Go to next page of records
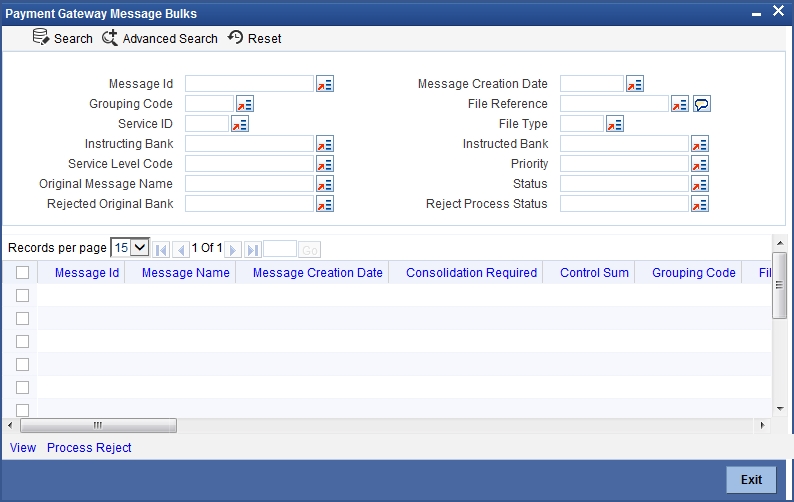Image resolution: width=794 pixels, height=502 pixels. tap(233, 249)
